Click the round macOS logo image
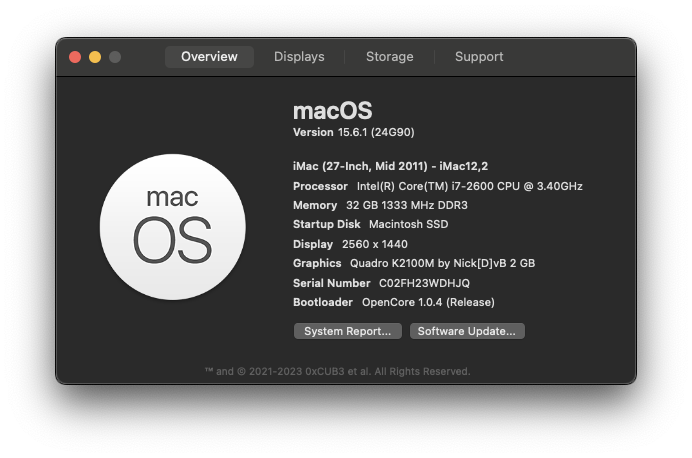The height and width of the screenshot is (458, 692). 173,227
